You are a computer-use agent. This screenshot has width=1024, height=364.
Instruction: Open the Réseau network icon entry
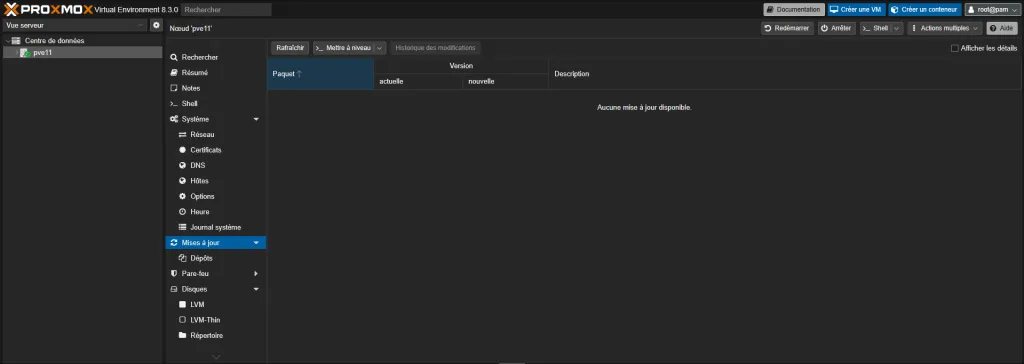pos(183,135)
